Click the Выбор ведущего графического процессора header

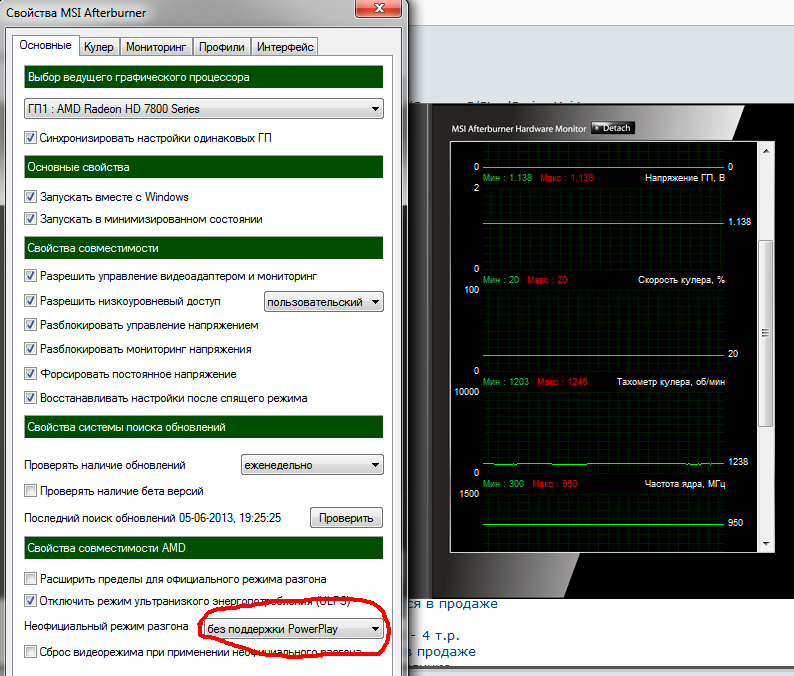(204, 77)
